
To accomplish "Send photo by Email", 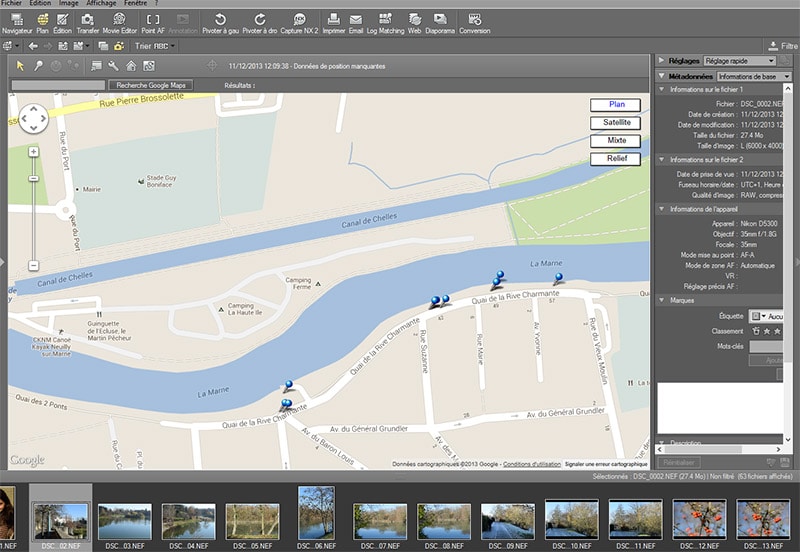I will click(356, 23).
